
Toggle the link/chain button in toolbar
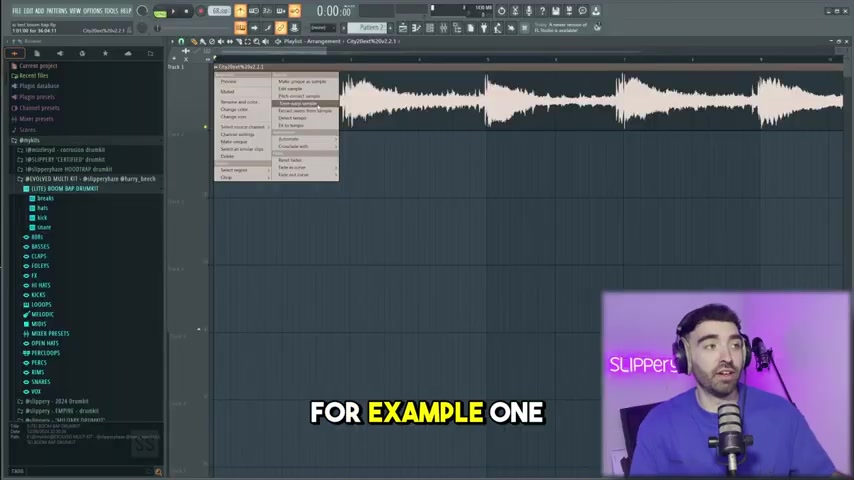tap(281, 28)
